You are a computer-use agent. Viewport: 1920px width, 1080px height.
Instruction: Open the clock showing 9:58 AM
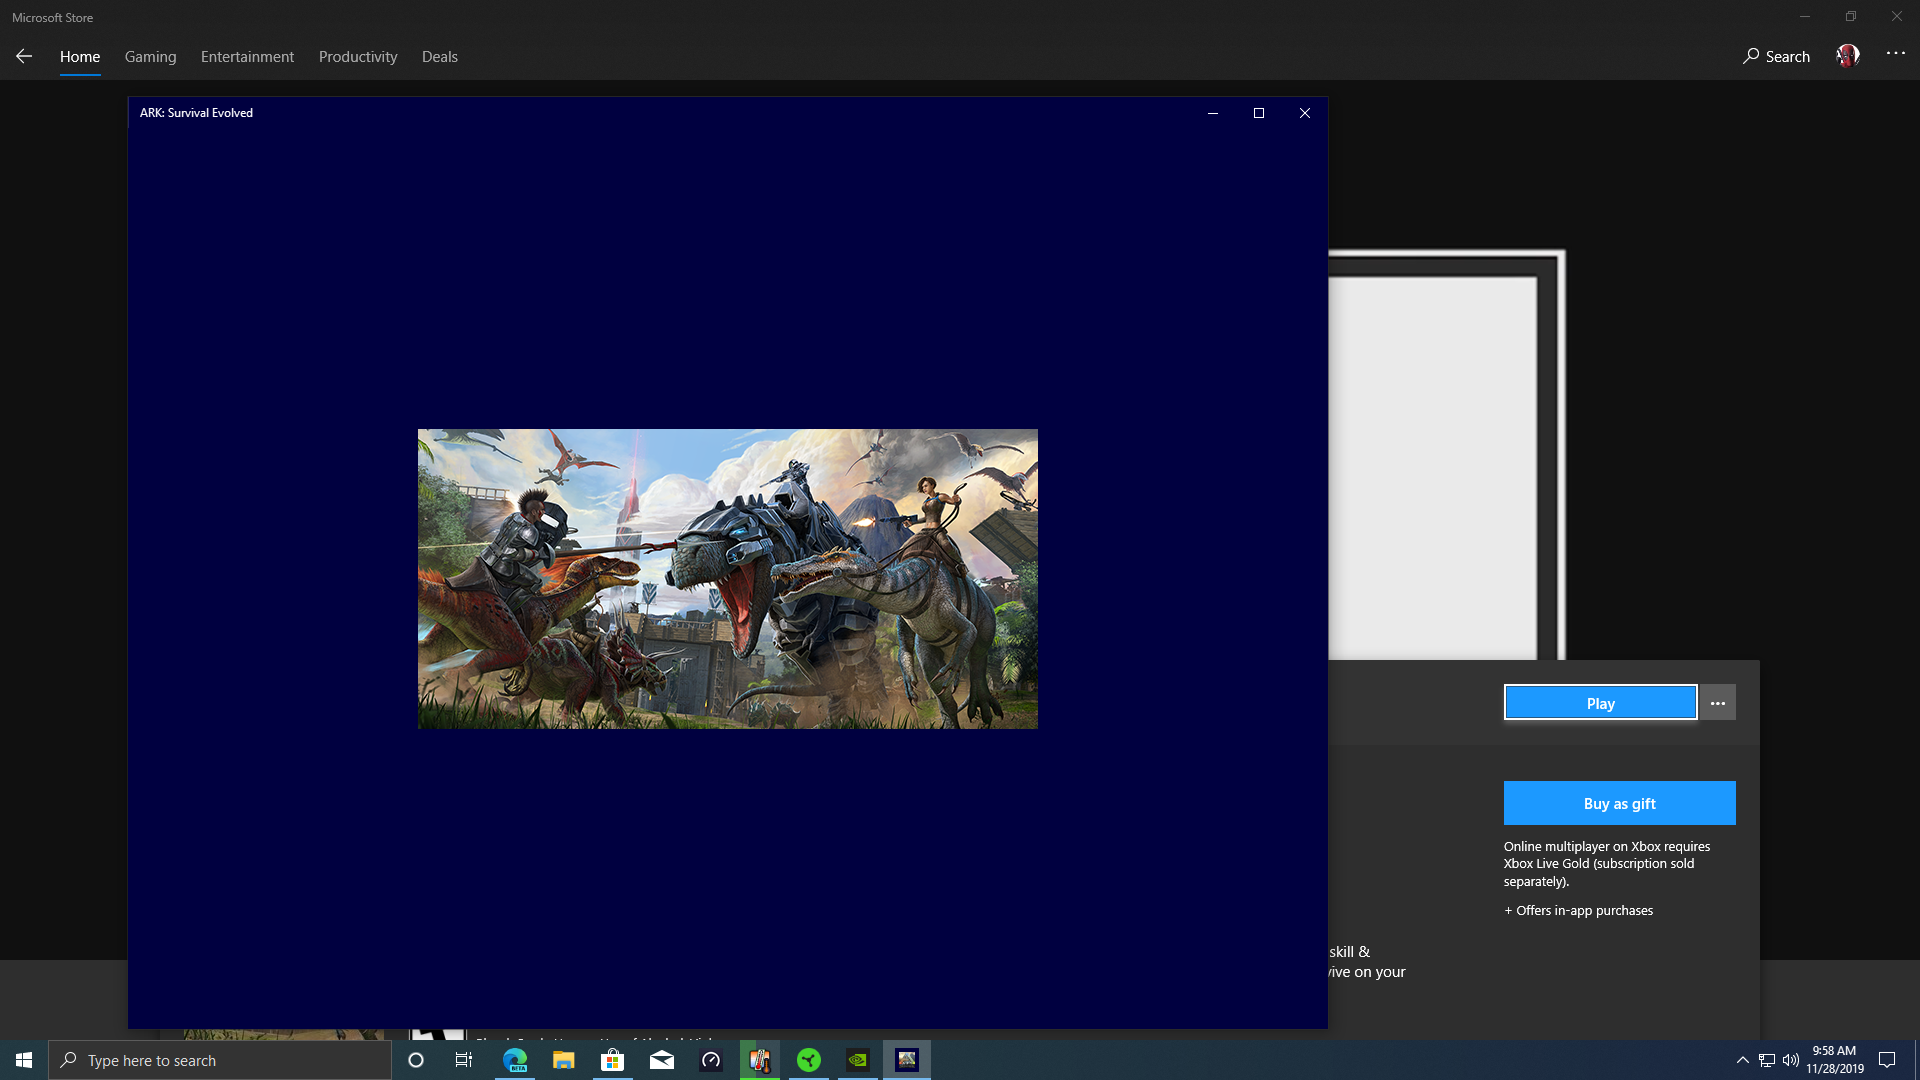[1835, 1060]
